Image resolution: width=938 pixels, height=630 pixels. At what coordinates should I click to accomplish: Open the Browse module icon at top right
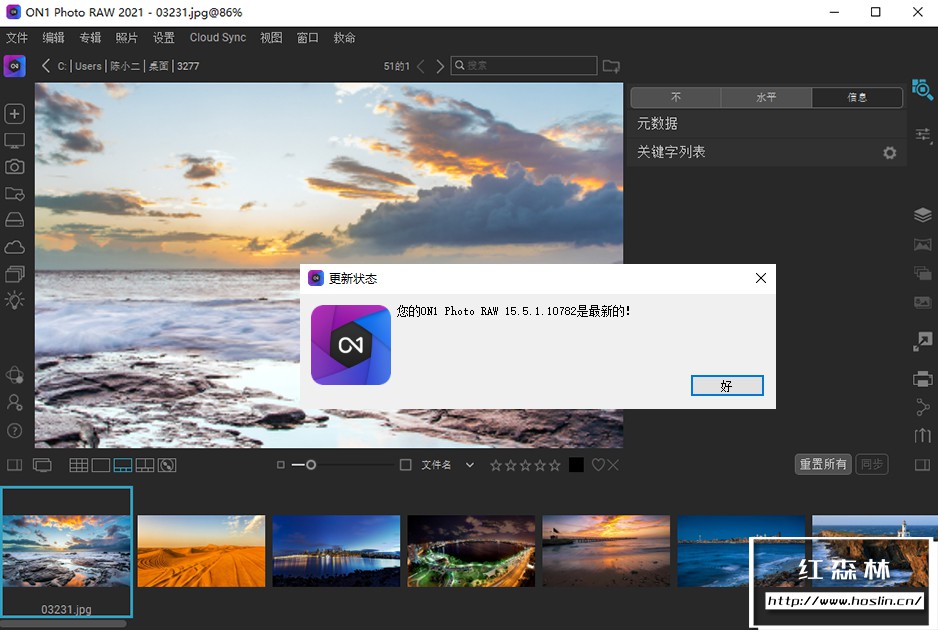point(922,90)
